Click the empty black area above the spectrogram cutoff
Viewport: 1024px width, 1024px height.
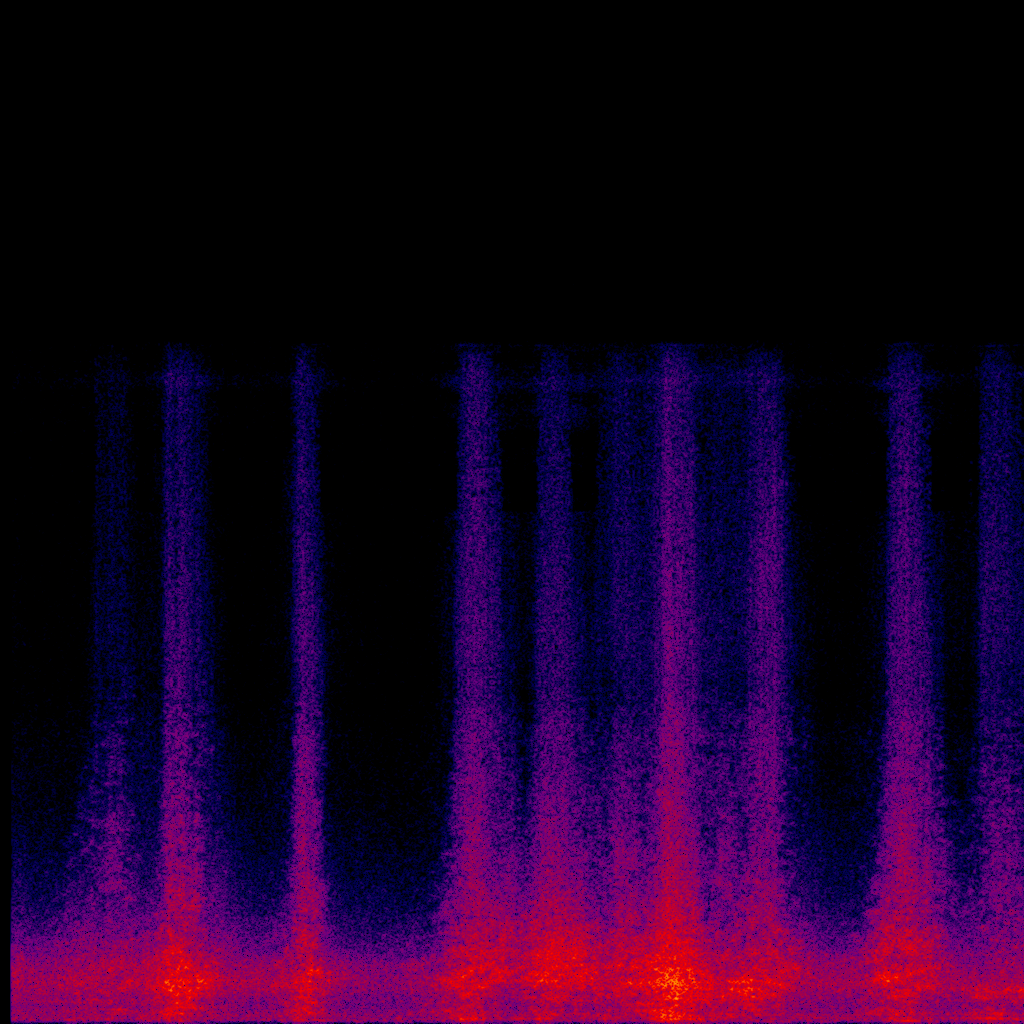pyautogui.click(x=512, y=170)
